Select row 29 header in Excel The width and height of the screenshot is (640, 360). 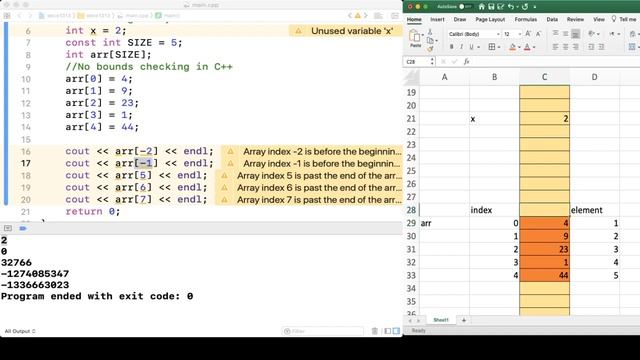tap(411, 223)
